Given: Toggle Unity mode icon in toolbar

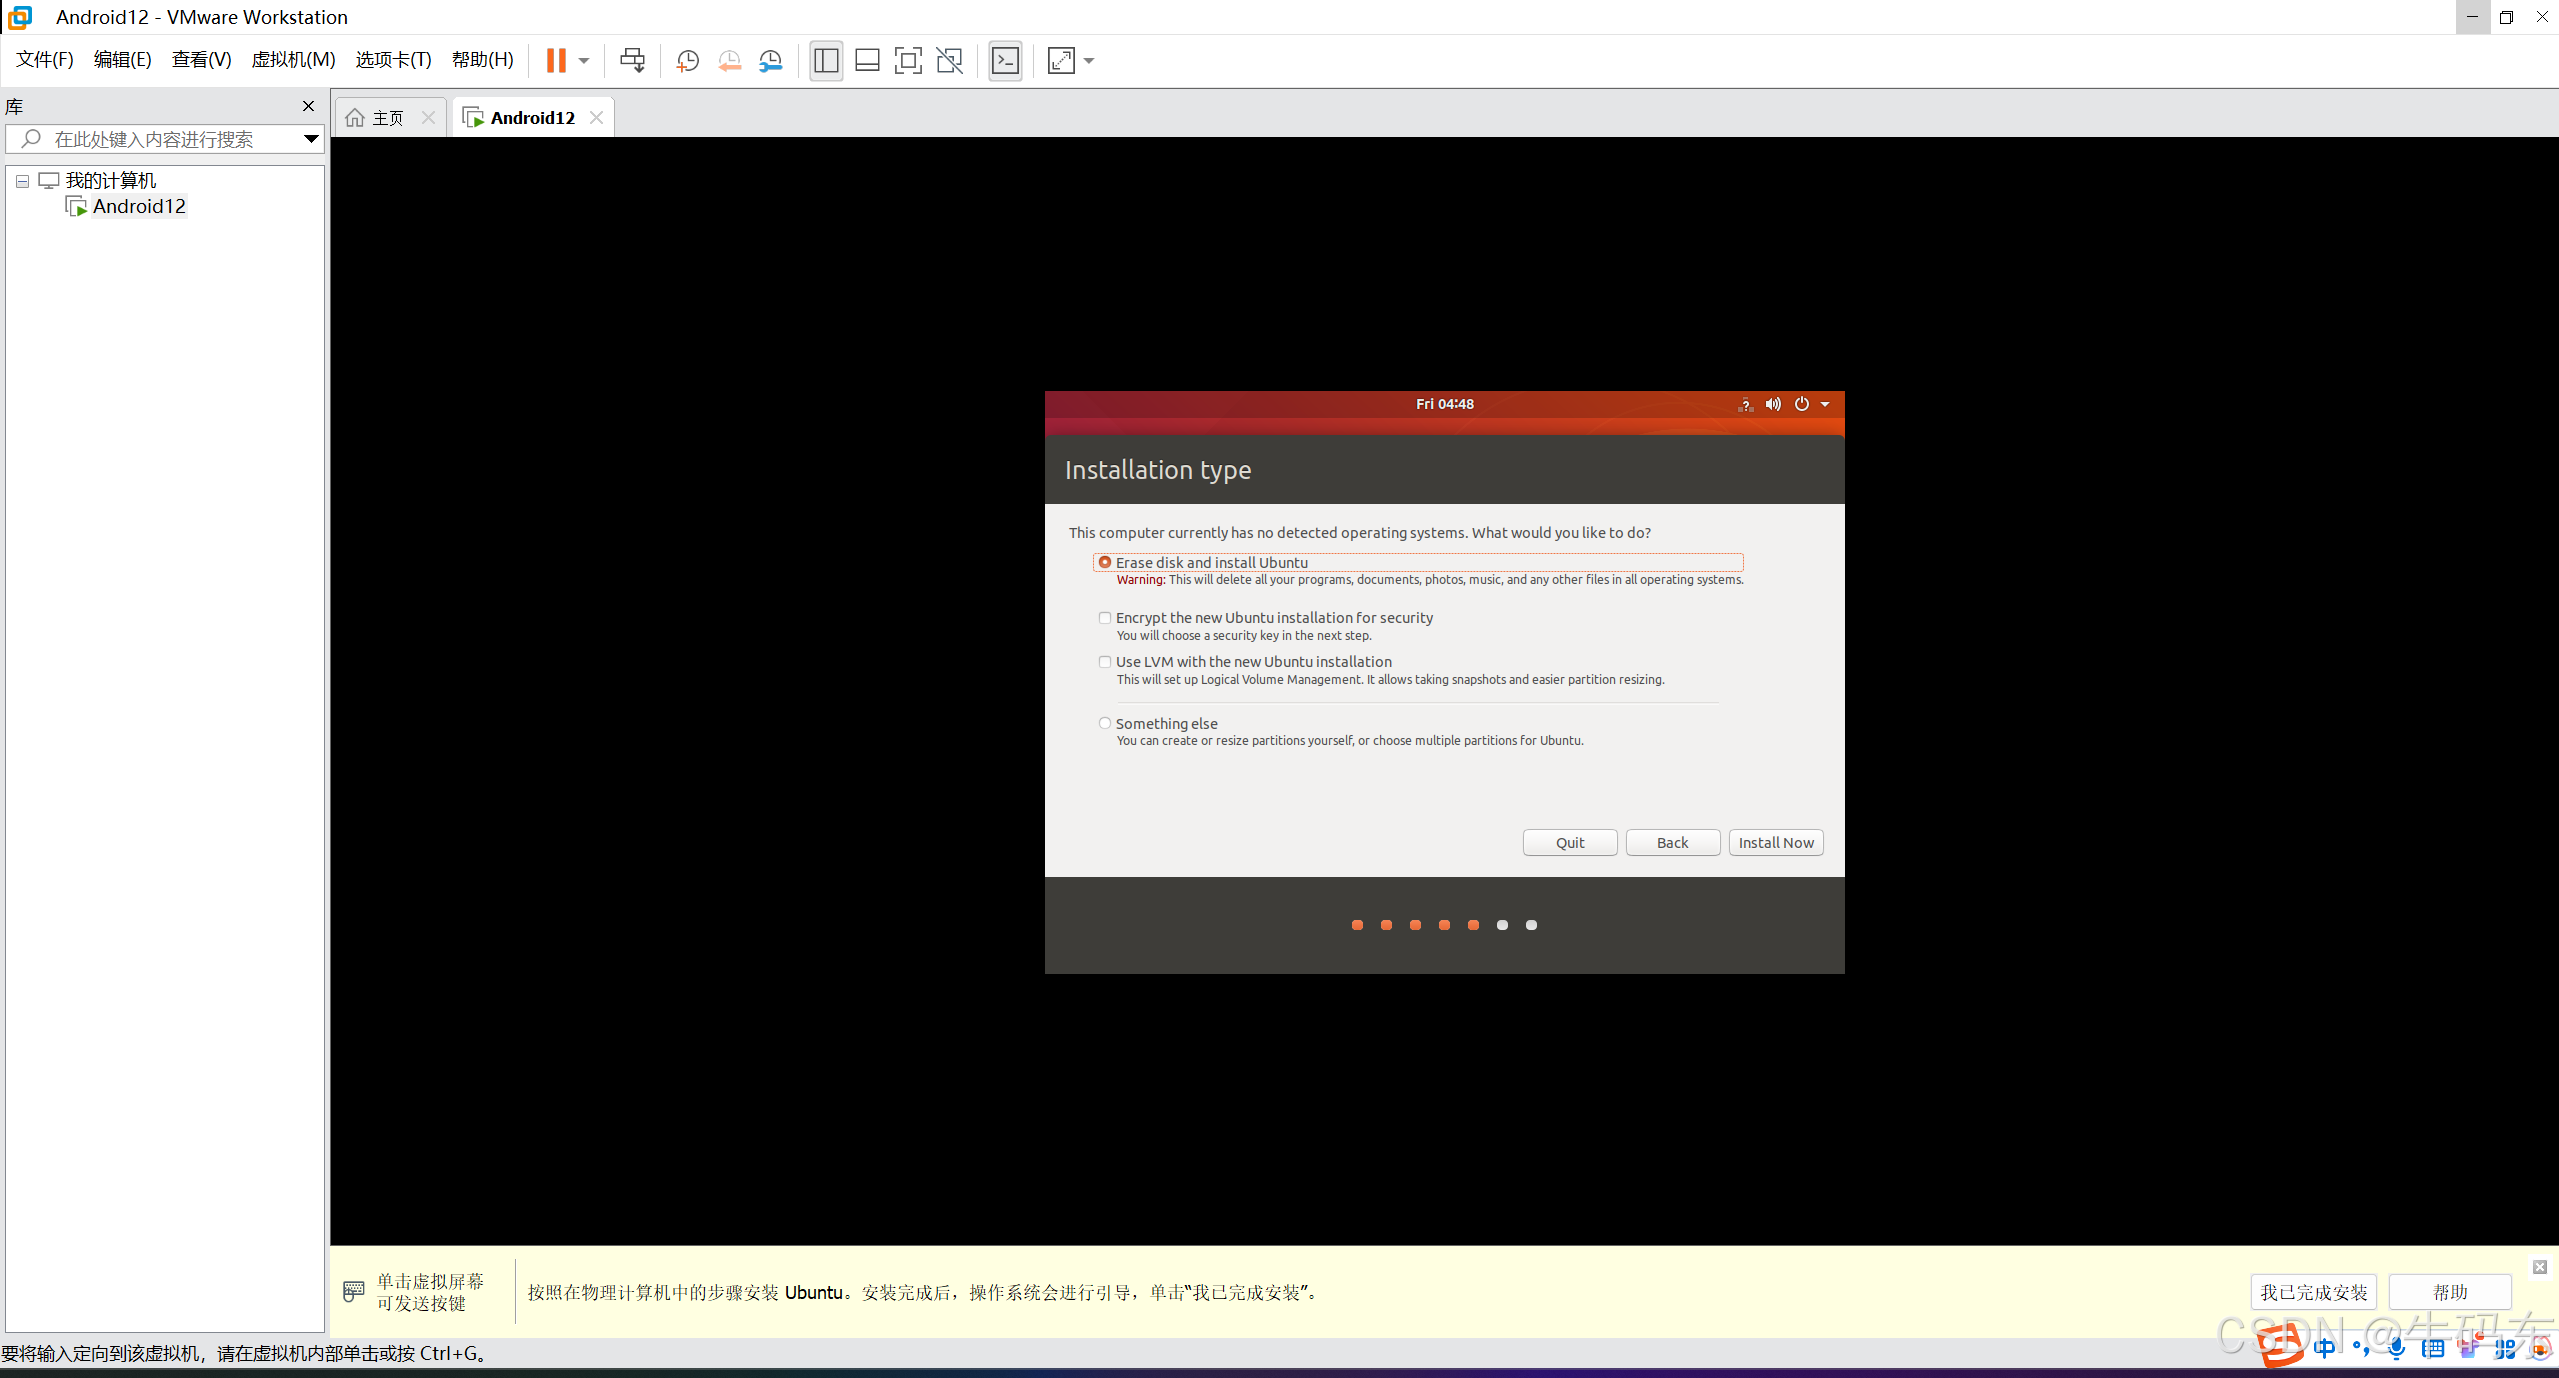Looking at the screenshot, I should click(949, 60).
